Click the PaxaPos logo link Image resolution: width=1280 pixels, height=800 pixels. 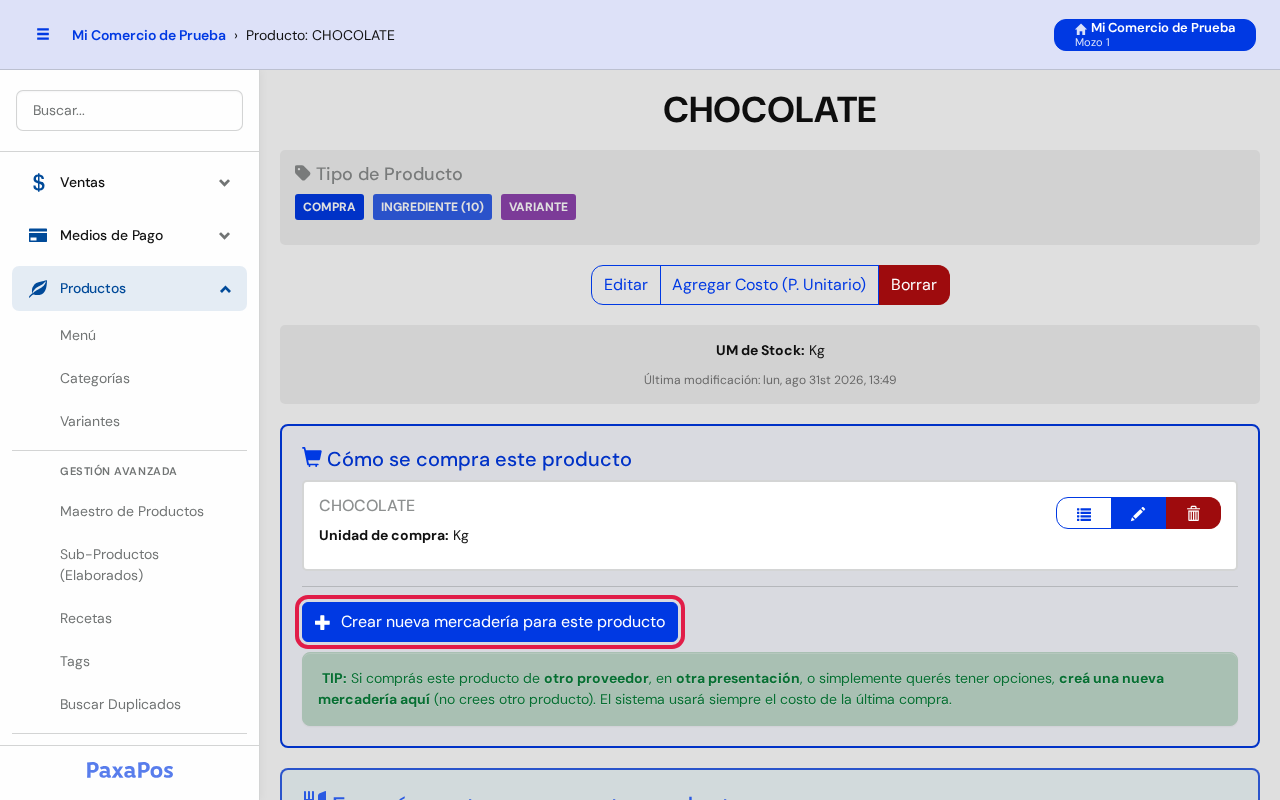pos(130,770)
